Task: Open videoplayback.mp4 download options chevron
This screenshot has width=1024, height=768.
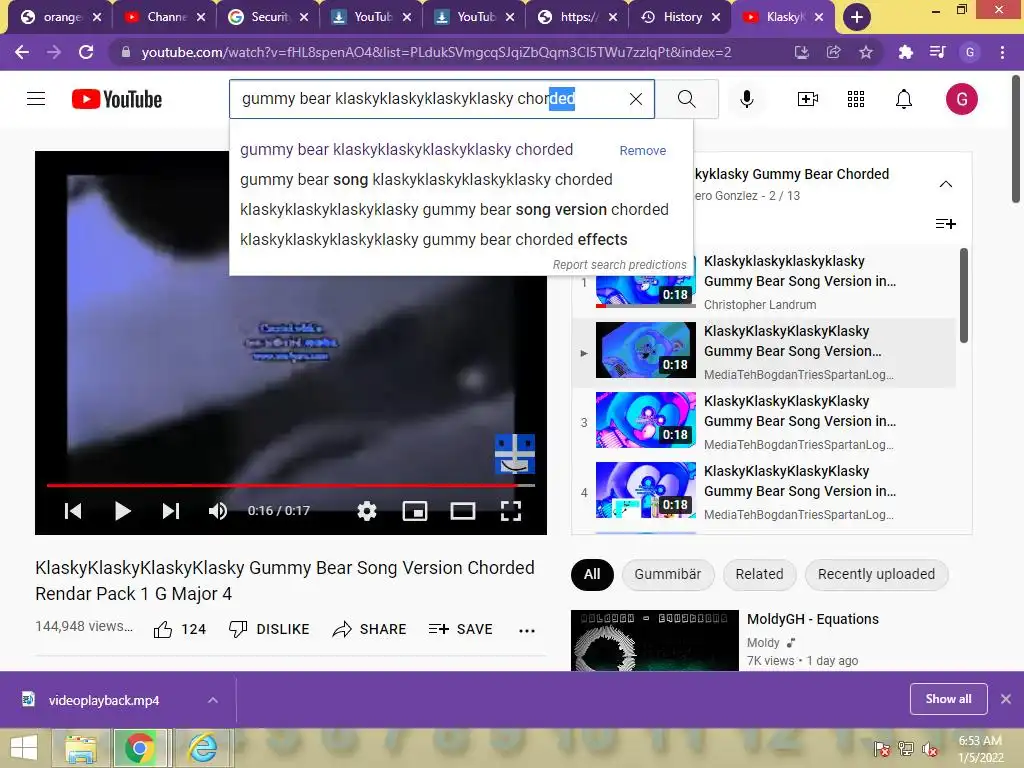Action: click(212, 700)
